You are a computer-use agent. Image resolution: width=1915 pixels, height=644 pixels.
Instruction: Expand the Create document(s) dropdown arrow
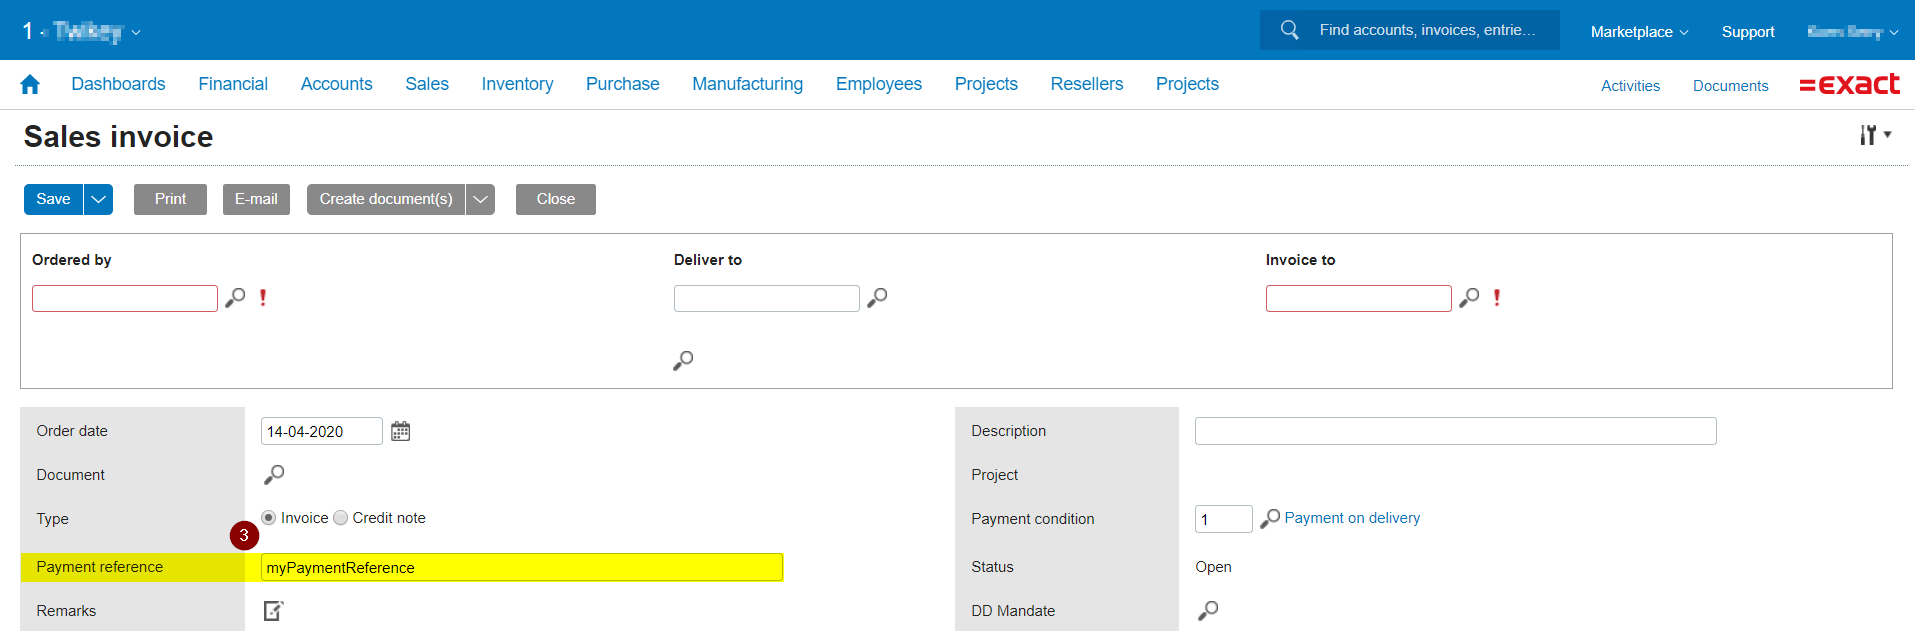click(x=480, y=199)
